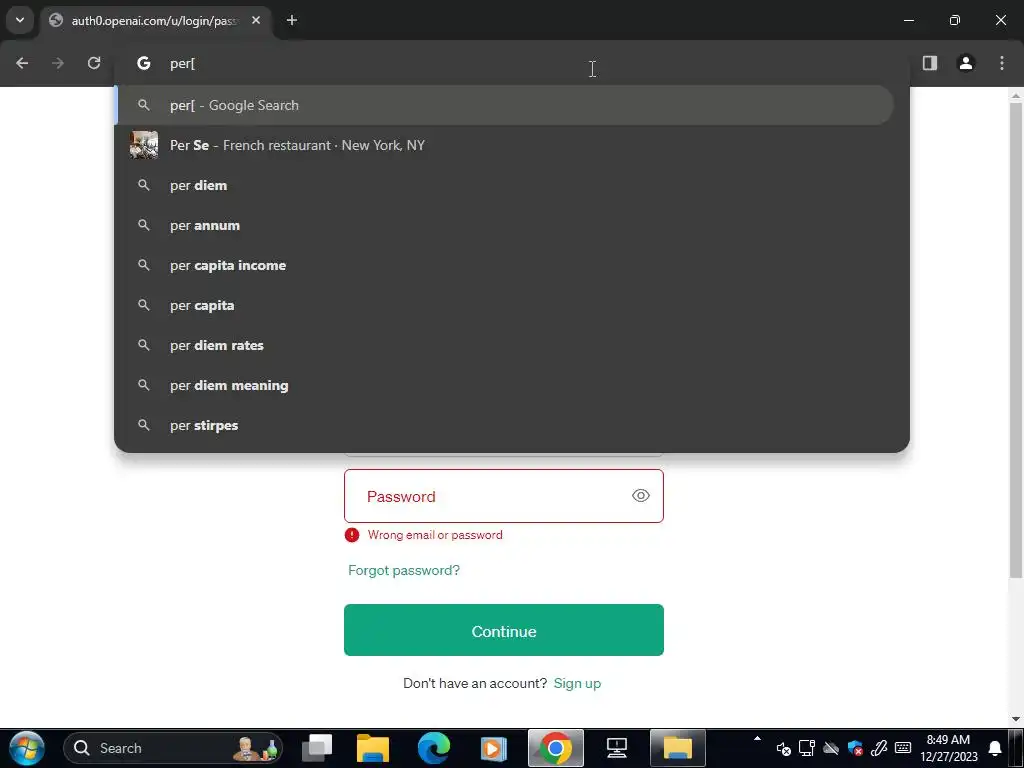This screenshot has width=1024, height=768.
Task: Select 'per diem' suggestion
Action: (x=504, y=185)
